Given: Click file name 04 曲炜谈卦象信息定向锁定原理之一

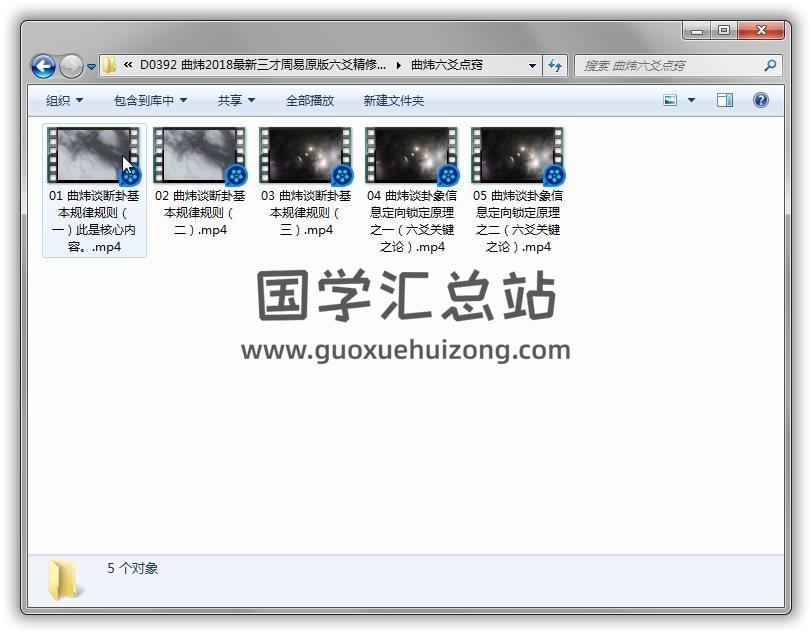Looking at the screenshot, I should click(412, 221).
